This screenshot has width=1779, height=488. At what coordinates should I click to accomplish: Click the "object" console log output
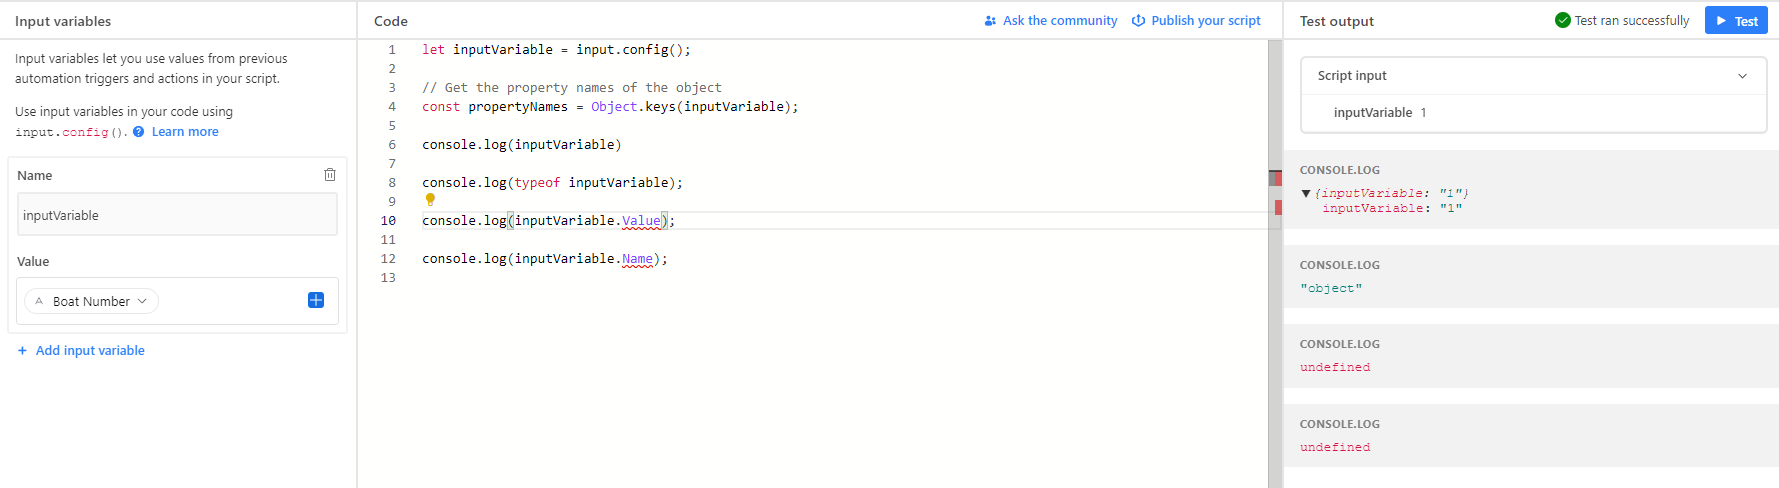tap(1331, 288)
